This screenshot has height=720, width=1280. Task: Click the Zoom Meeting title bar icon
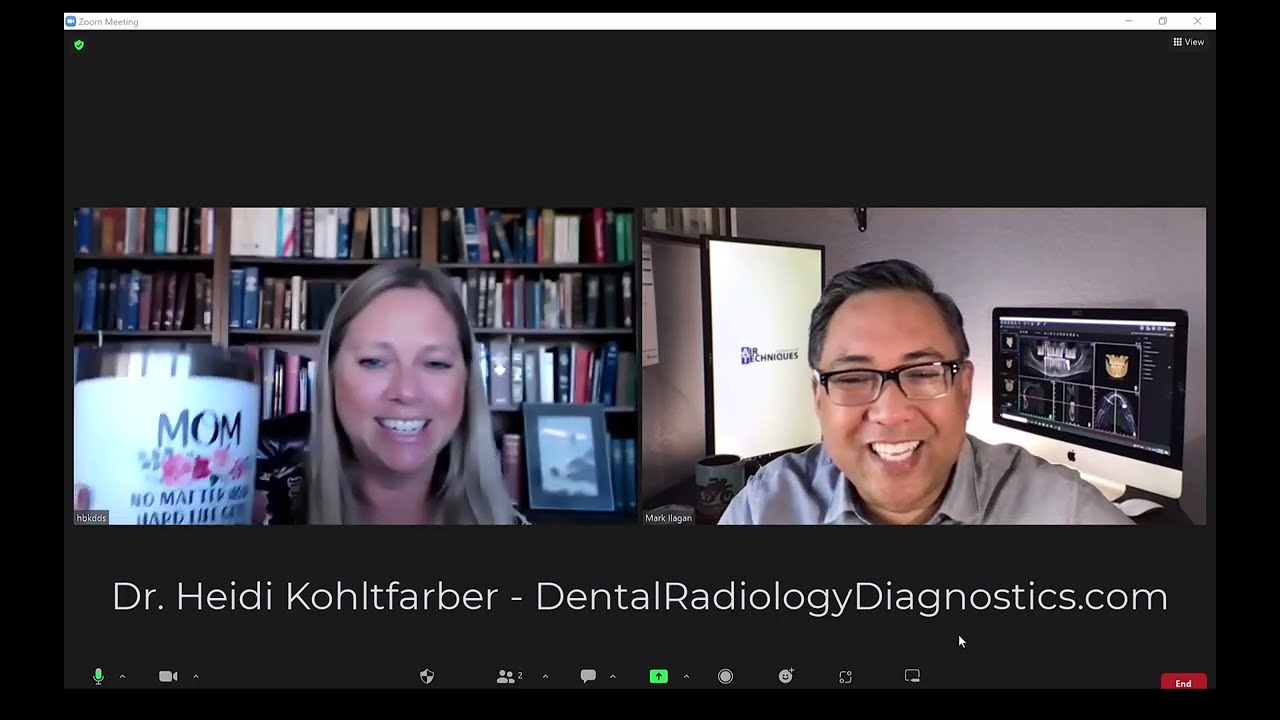click(71, 21)
